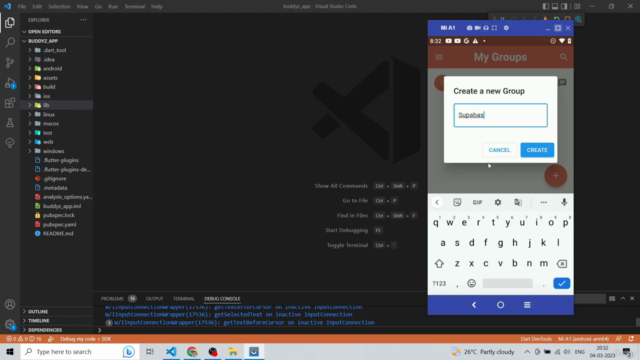Image resolution: width=640 pixels, height=360 pixels.
Task: Expand the DEPENDENCIES section
Action: (57, 330)
